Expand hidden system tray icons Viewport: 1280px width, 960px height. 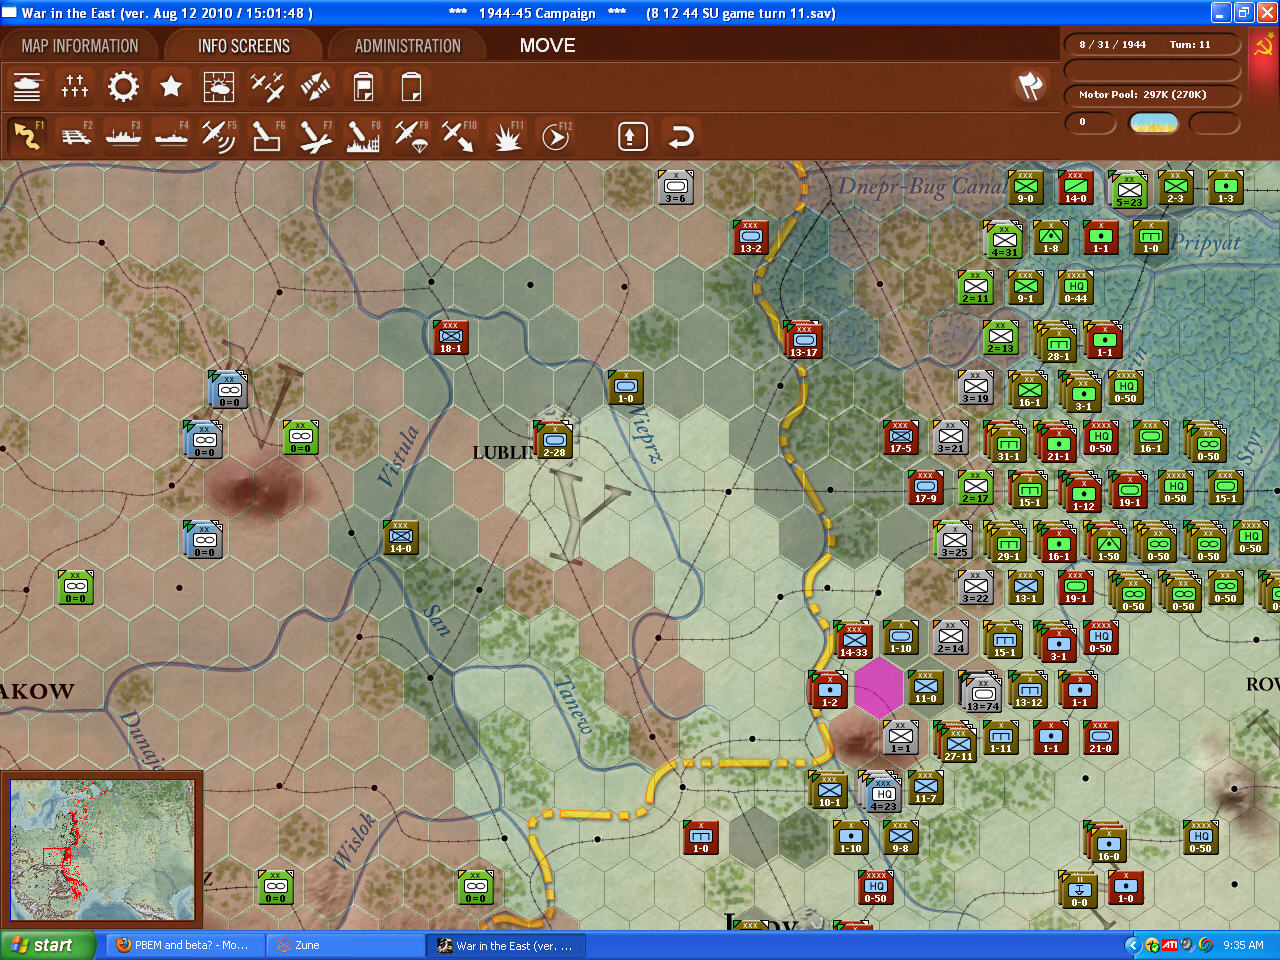(1132, 945)
